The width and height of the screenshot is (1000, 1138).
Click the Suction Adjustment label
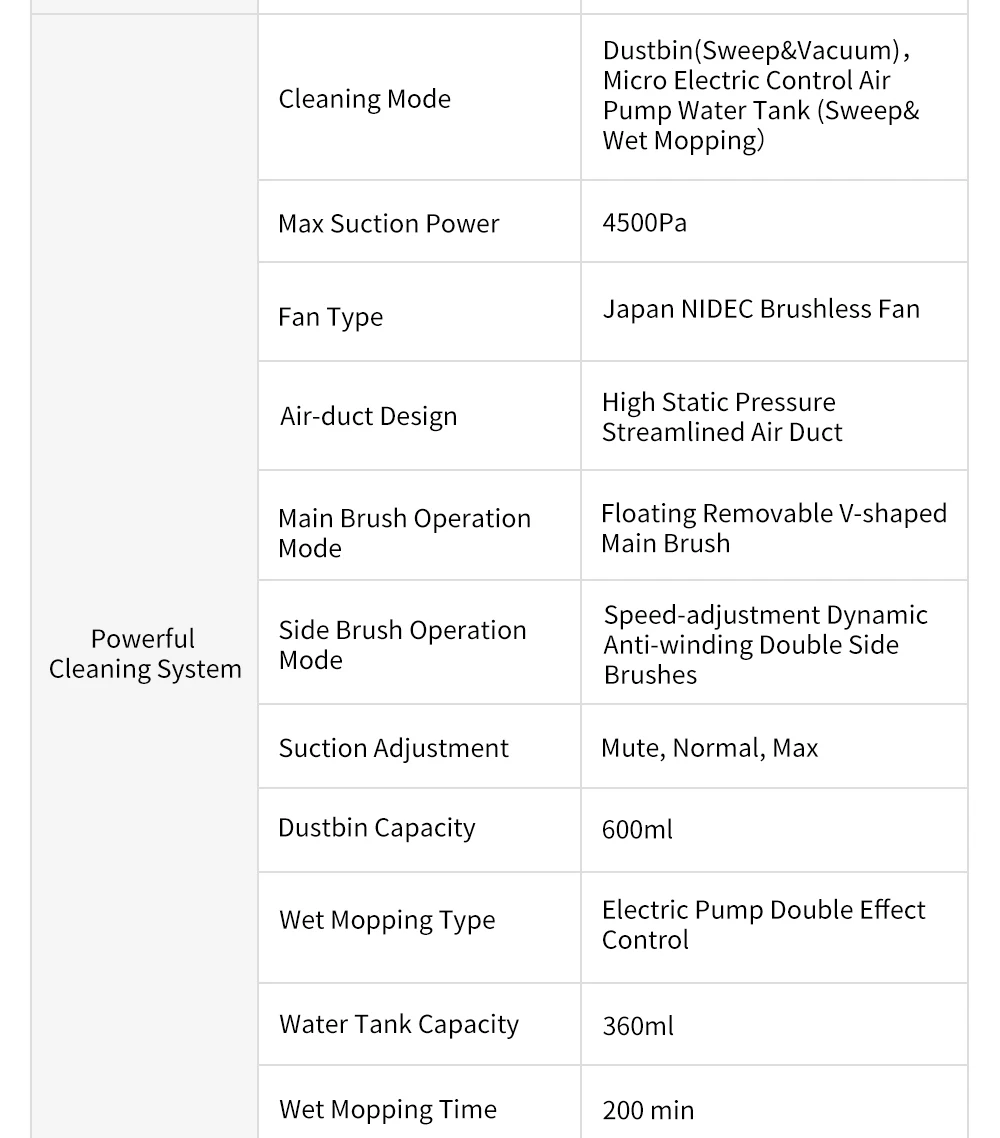(x=394, y=748)
